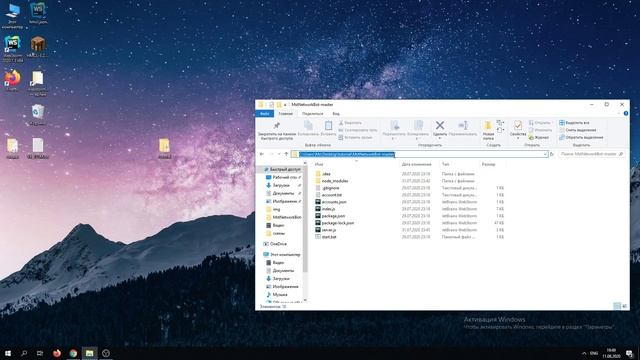Select the This PC icon on the desktop

click(12, 11)
